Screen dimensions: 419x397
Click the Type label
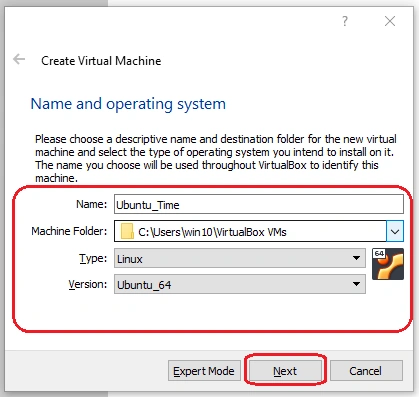coord(93,258)
